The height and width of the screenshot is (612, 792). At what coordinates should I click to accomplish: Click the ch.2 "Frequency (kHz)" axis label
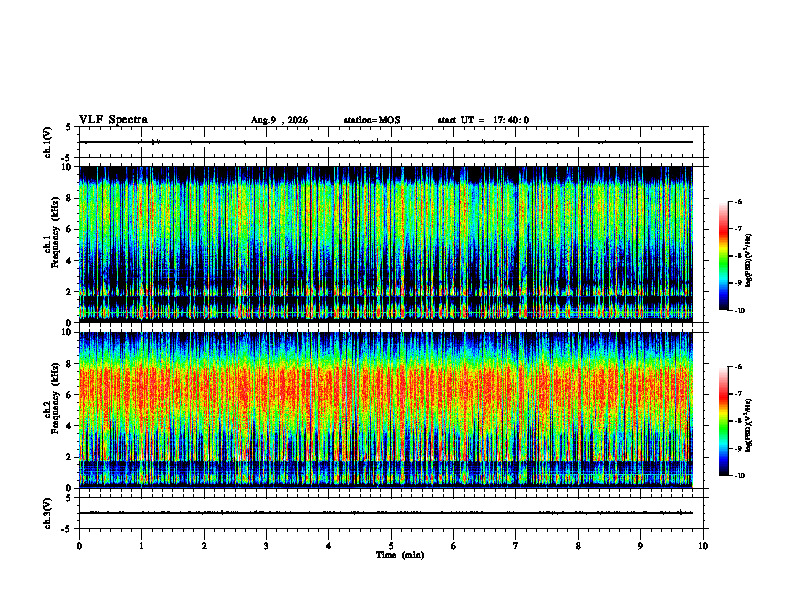[x=55, y=398]
